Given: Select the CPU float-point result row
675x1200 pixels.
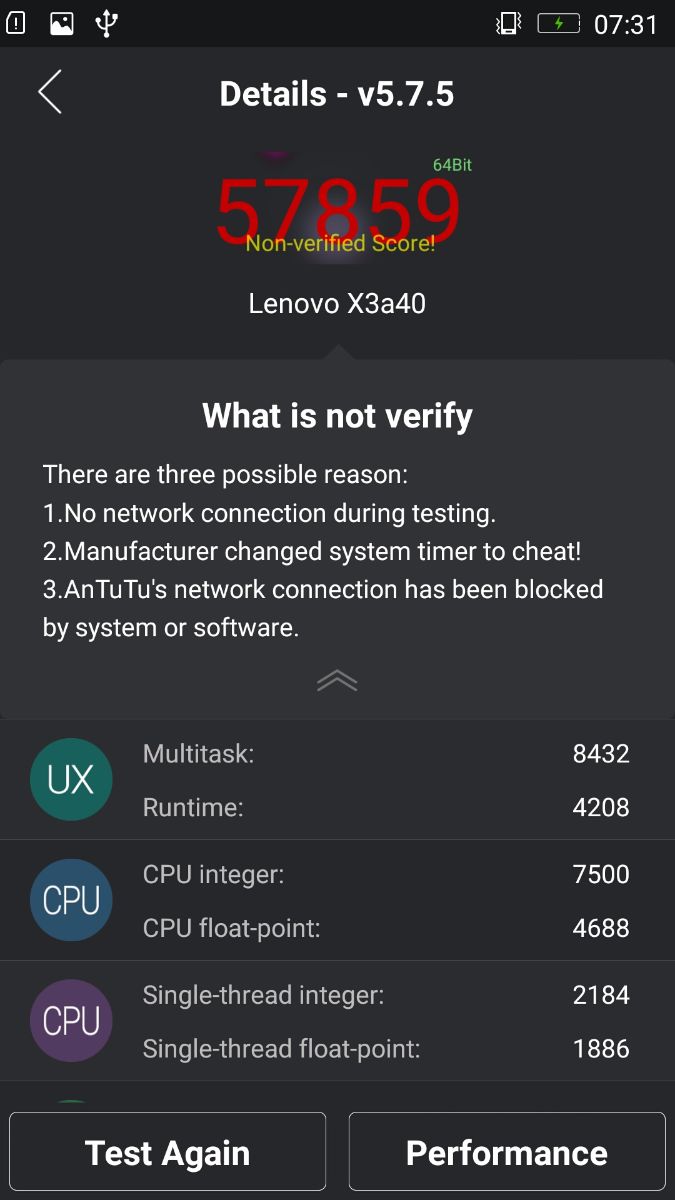Looking at the screenshot, I should [x=386, y=928].
